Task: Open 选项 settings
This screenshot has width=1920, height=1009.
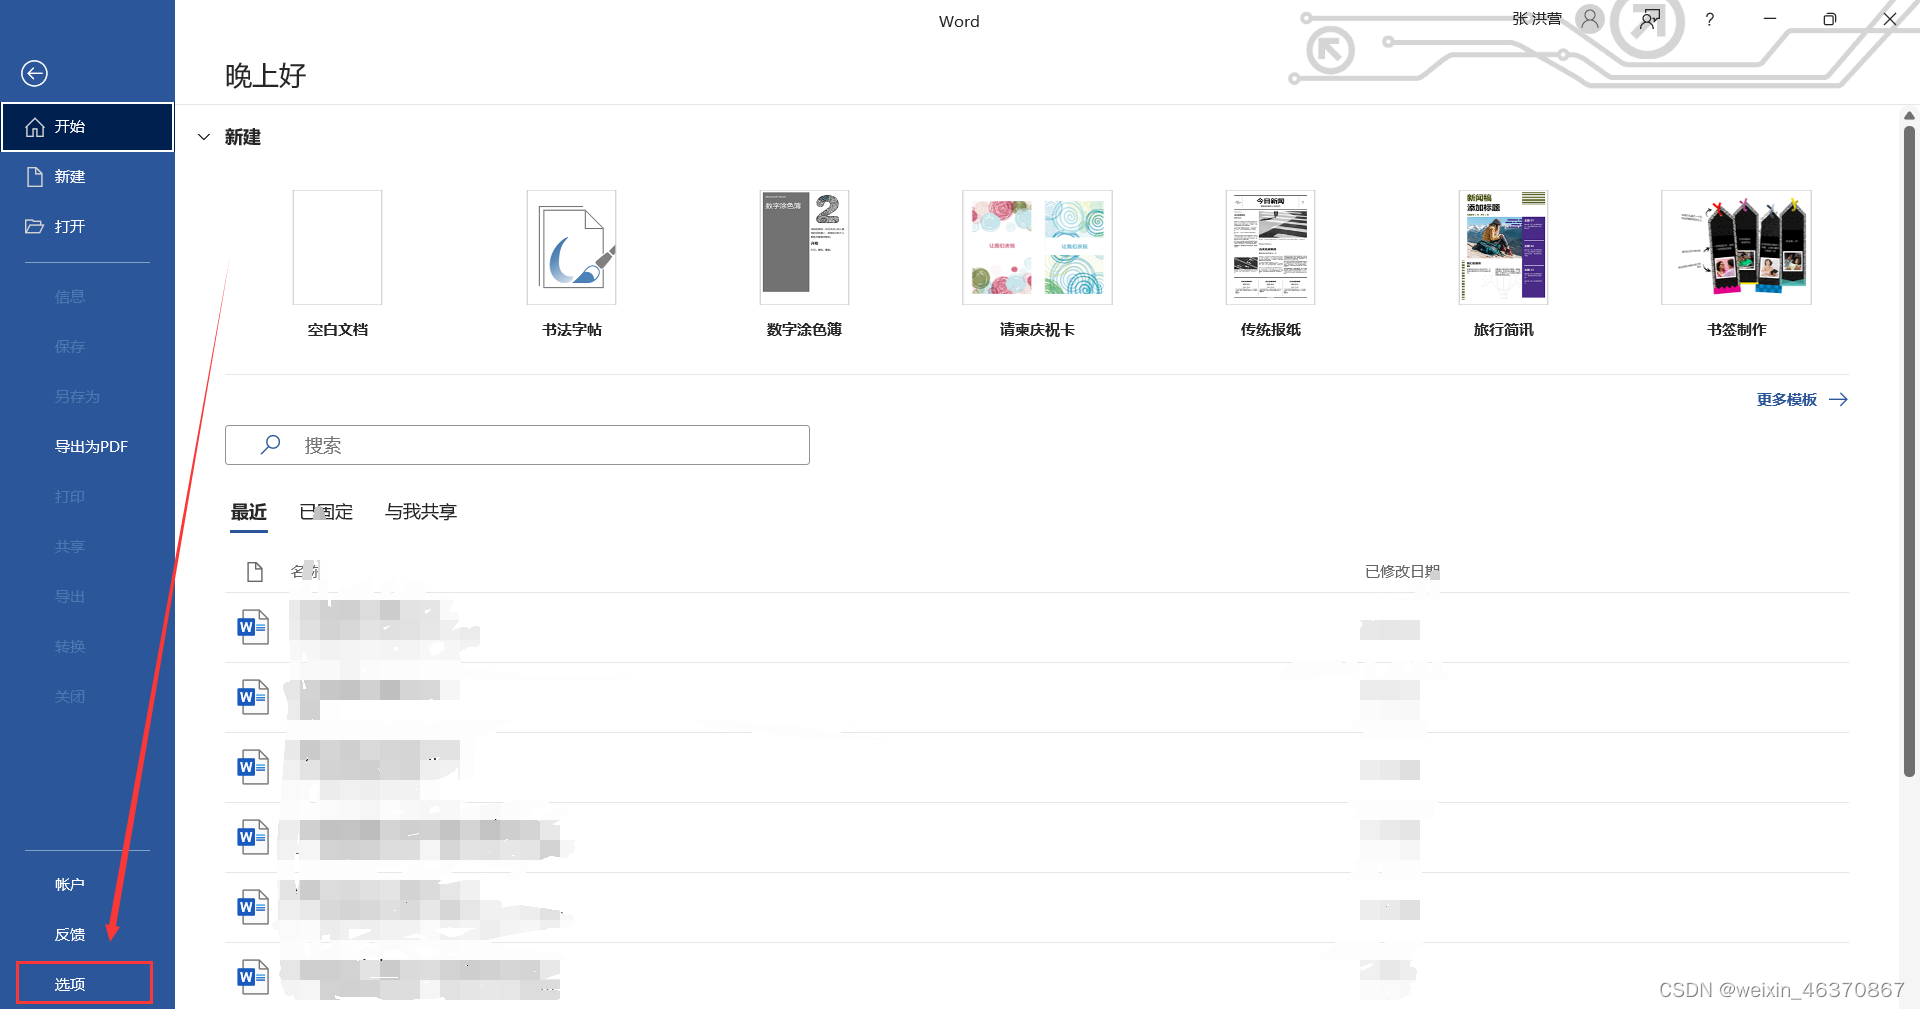Action: coord(85,983)
